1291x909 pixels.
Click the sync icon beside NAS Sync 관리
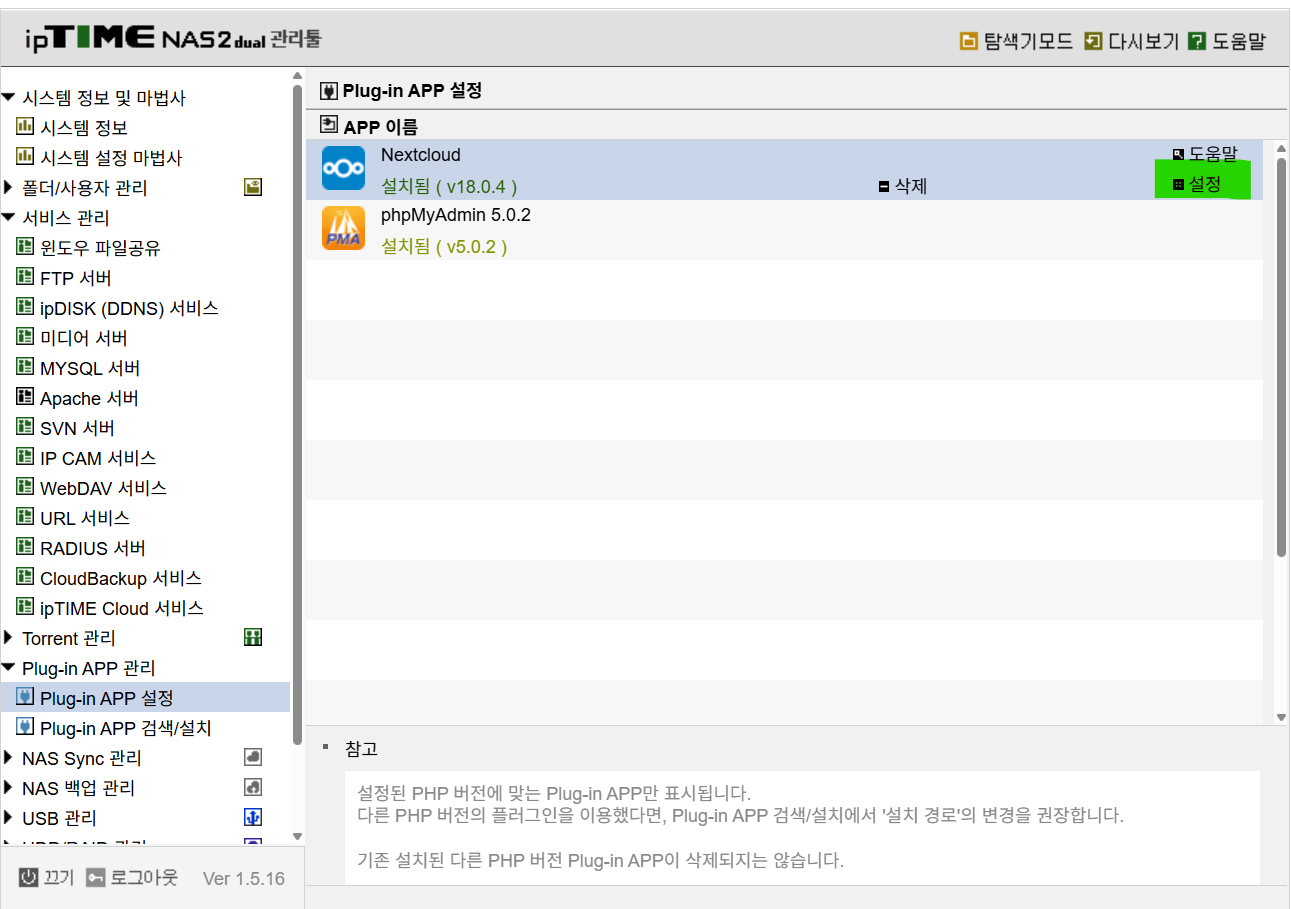[252, 757]
